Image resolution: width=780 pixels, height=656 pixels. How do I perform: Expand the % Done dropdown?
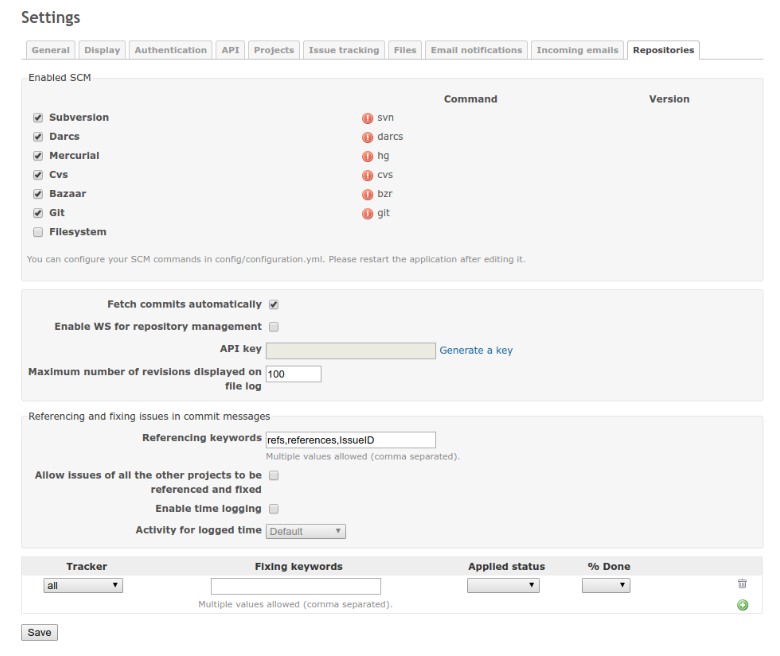pos(606,586)
